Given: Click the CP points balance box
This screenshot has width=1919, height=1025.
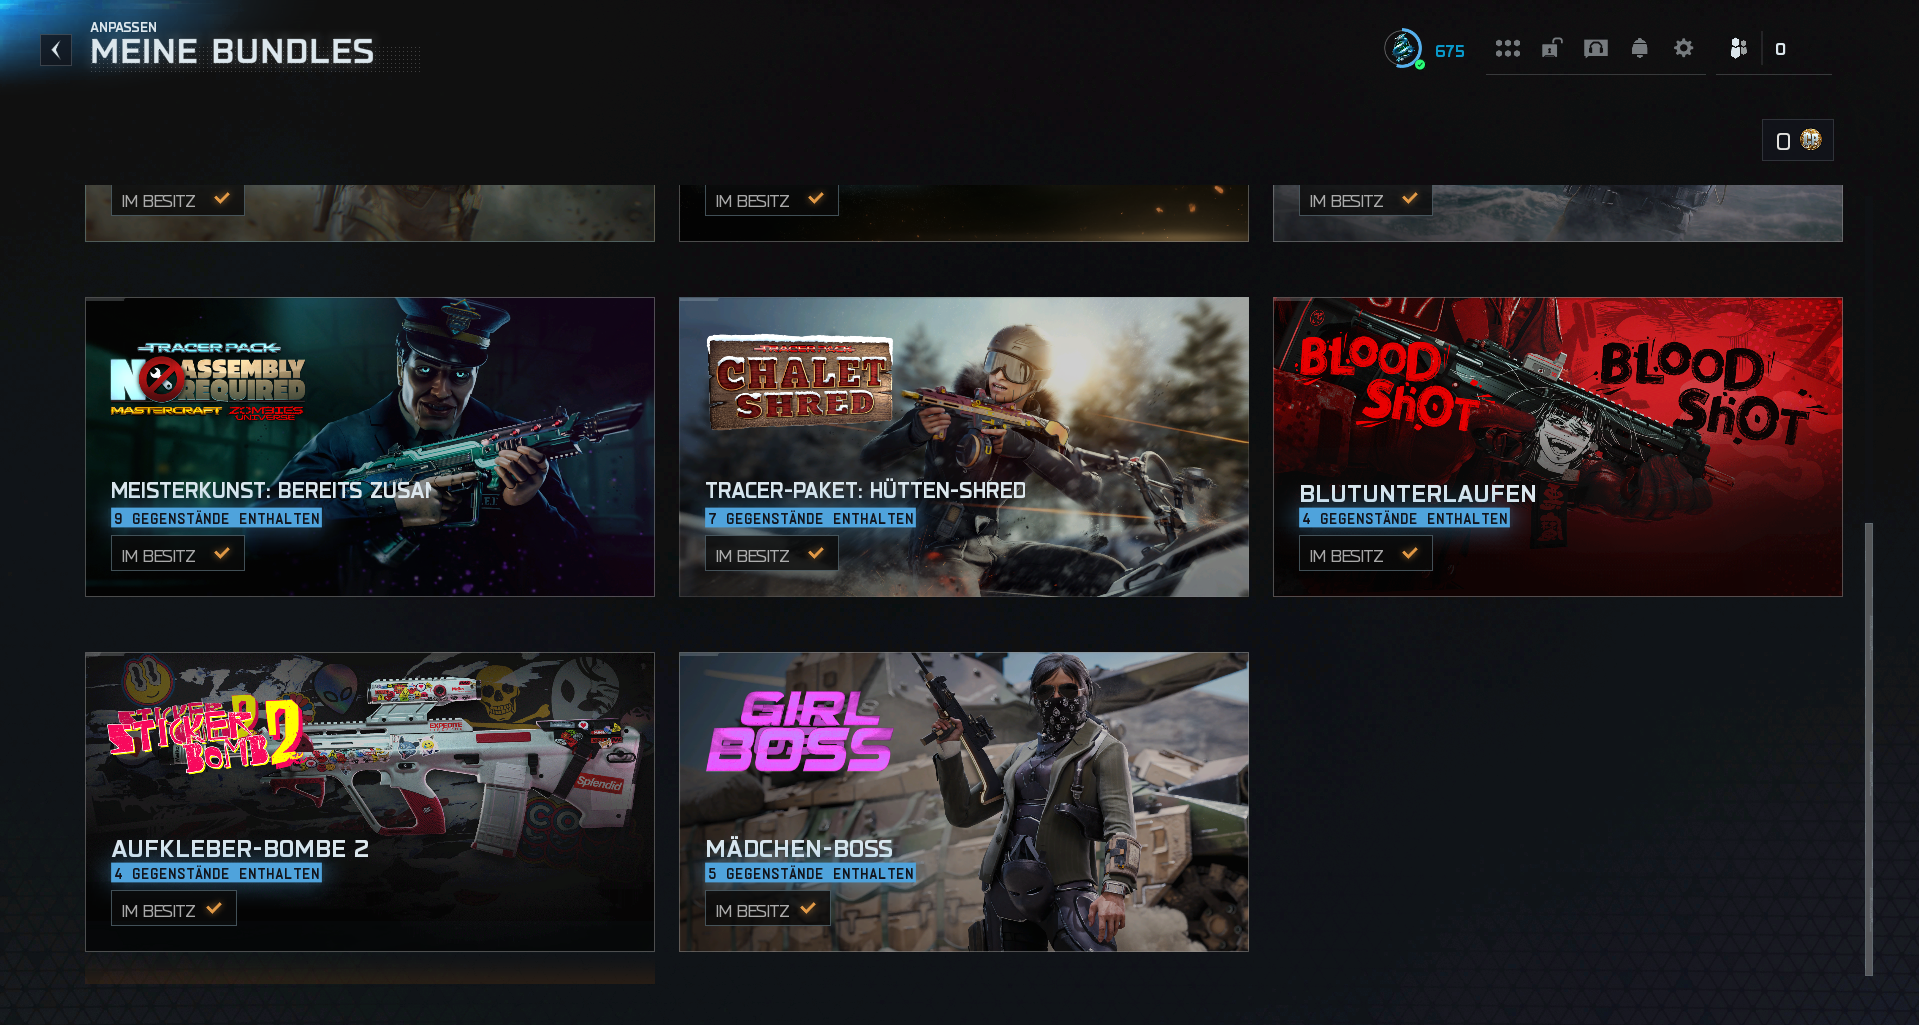Looking at the screenshot, I should (1797, 140).
